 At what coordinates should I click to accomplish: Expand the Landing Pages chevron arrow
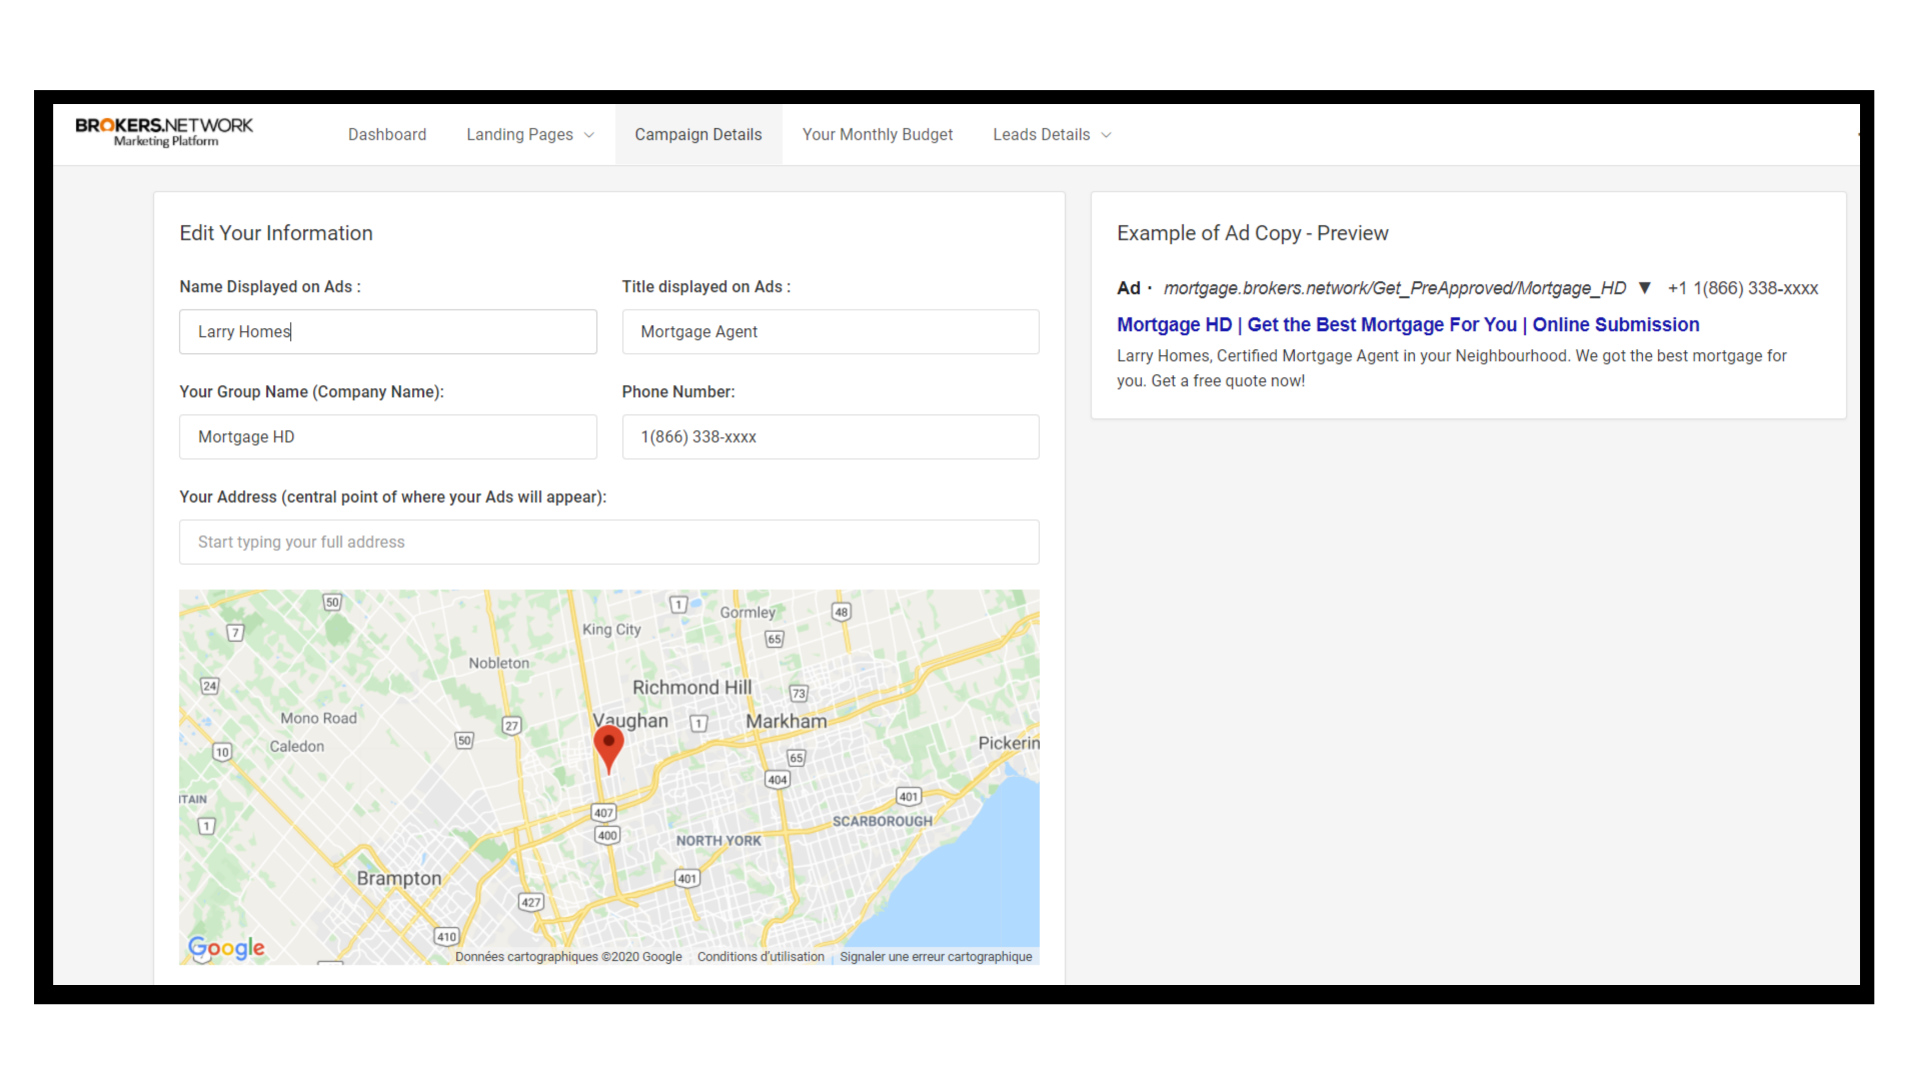[x=589, y=135]
